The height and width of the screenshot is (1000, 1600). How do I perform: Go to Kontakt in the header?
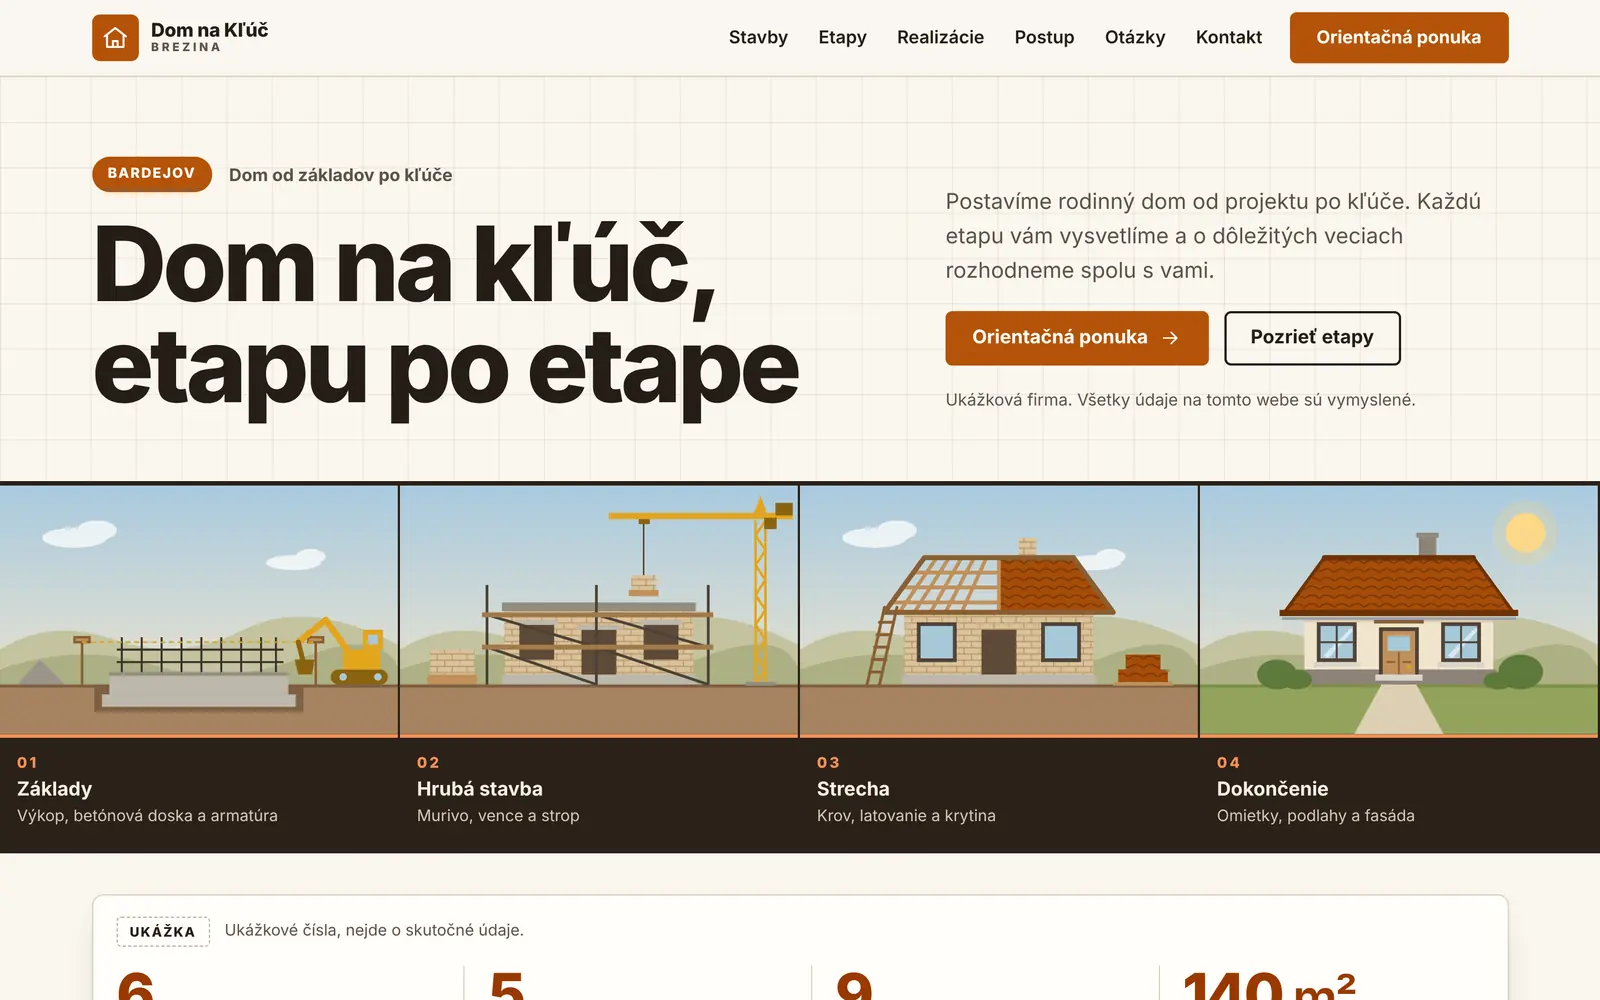coord(1229,37)
